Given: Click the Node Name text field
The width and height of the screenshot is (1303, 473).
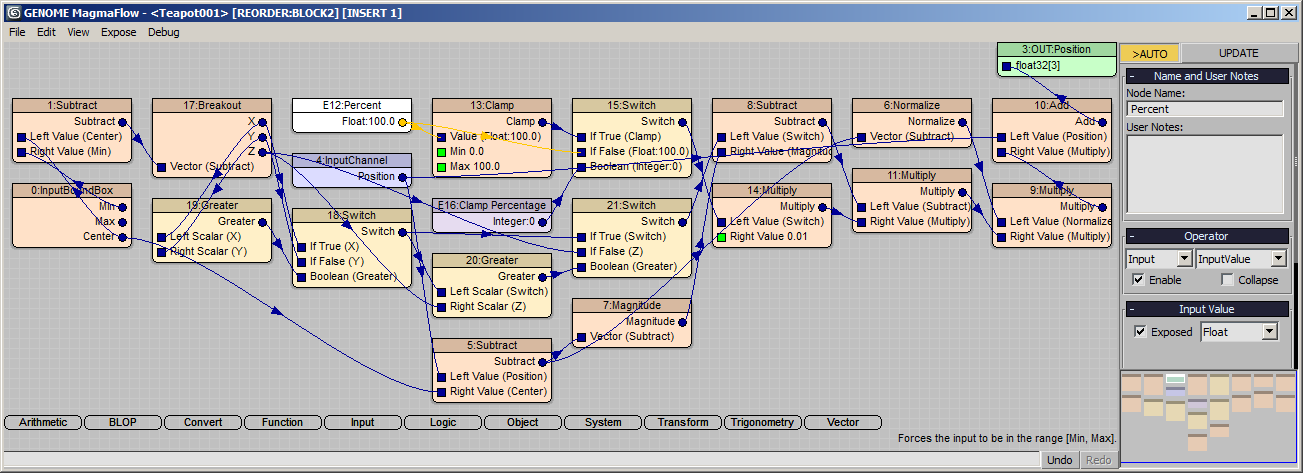Looking at the screenshot, I should point(1204,109).
